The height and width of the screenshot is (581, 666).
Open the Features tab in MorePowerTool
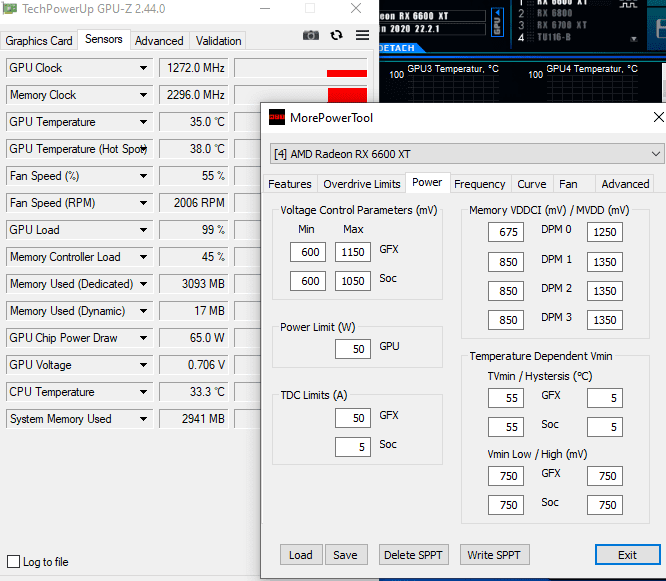(290, 184)
